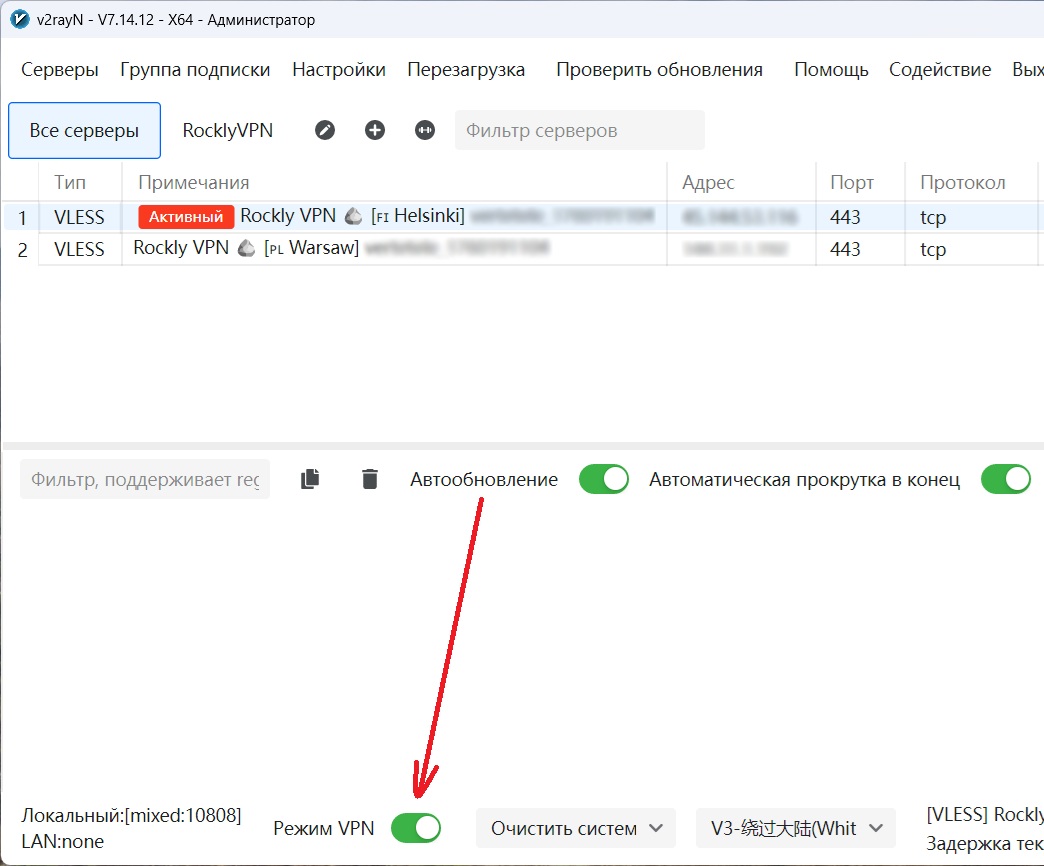The width and height of the screenshot is (1044, 866).
Task: Open the V3 routing rules dropdown
Action: (796, 828)
